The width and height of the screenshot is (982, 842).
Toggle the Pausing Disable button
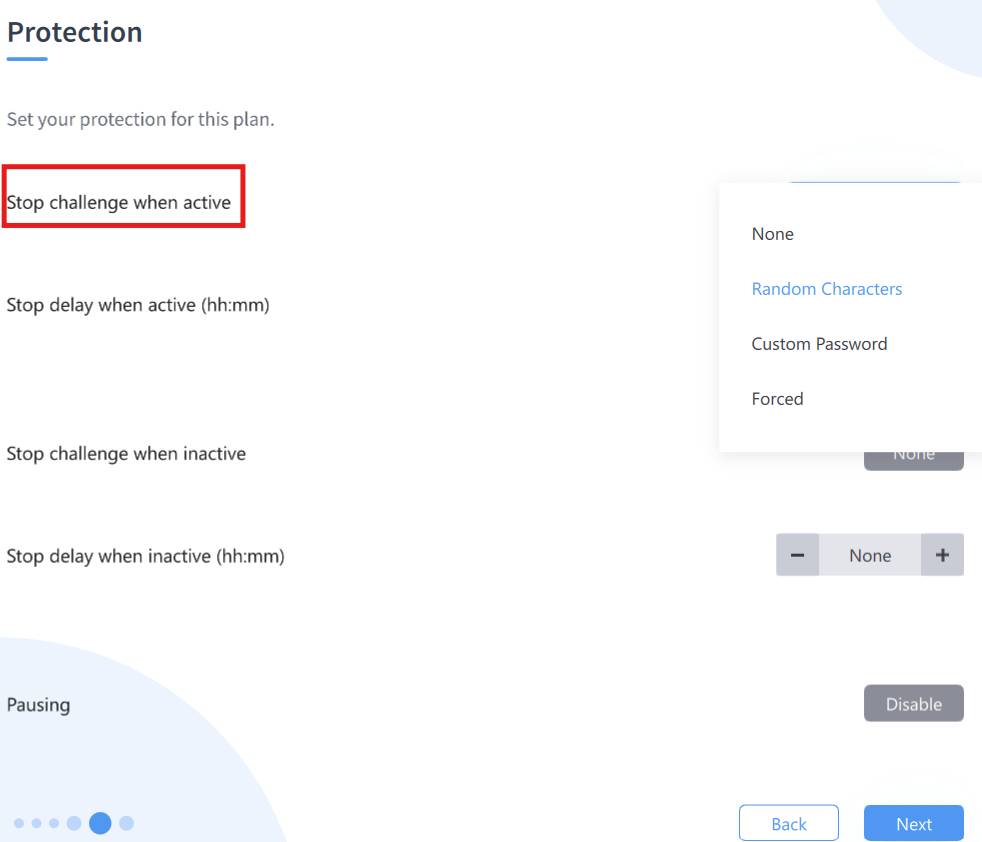point(913,704)
